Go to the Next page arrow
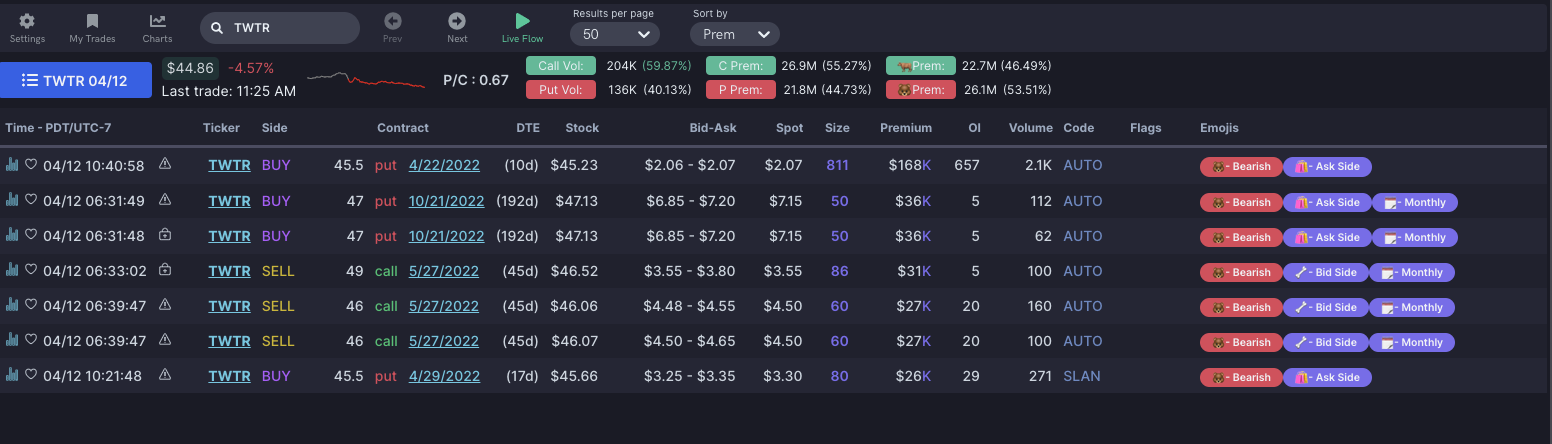This screenshot has height=444, width=1552. click(457, 21)
